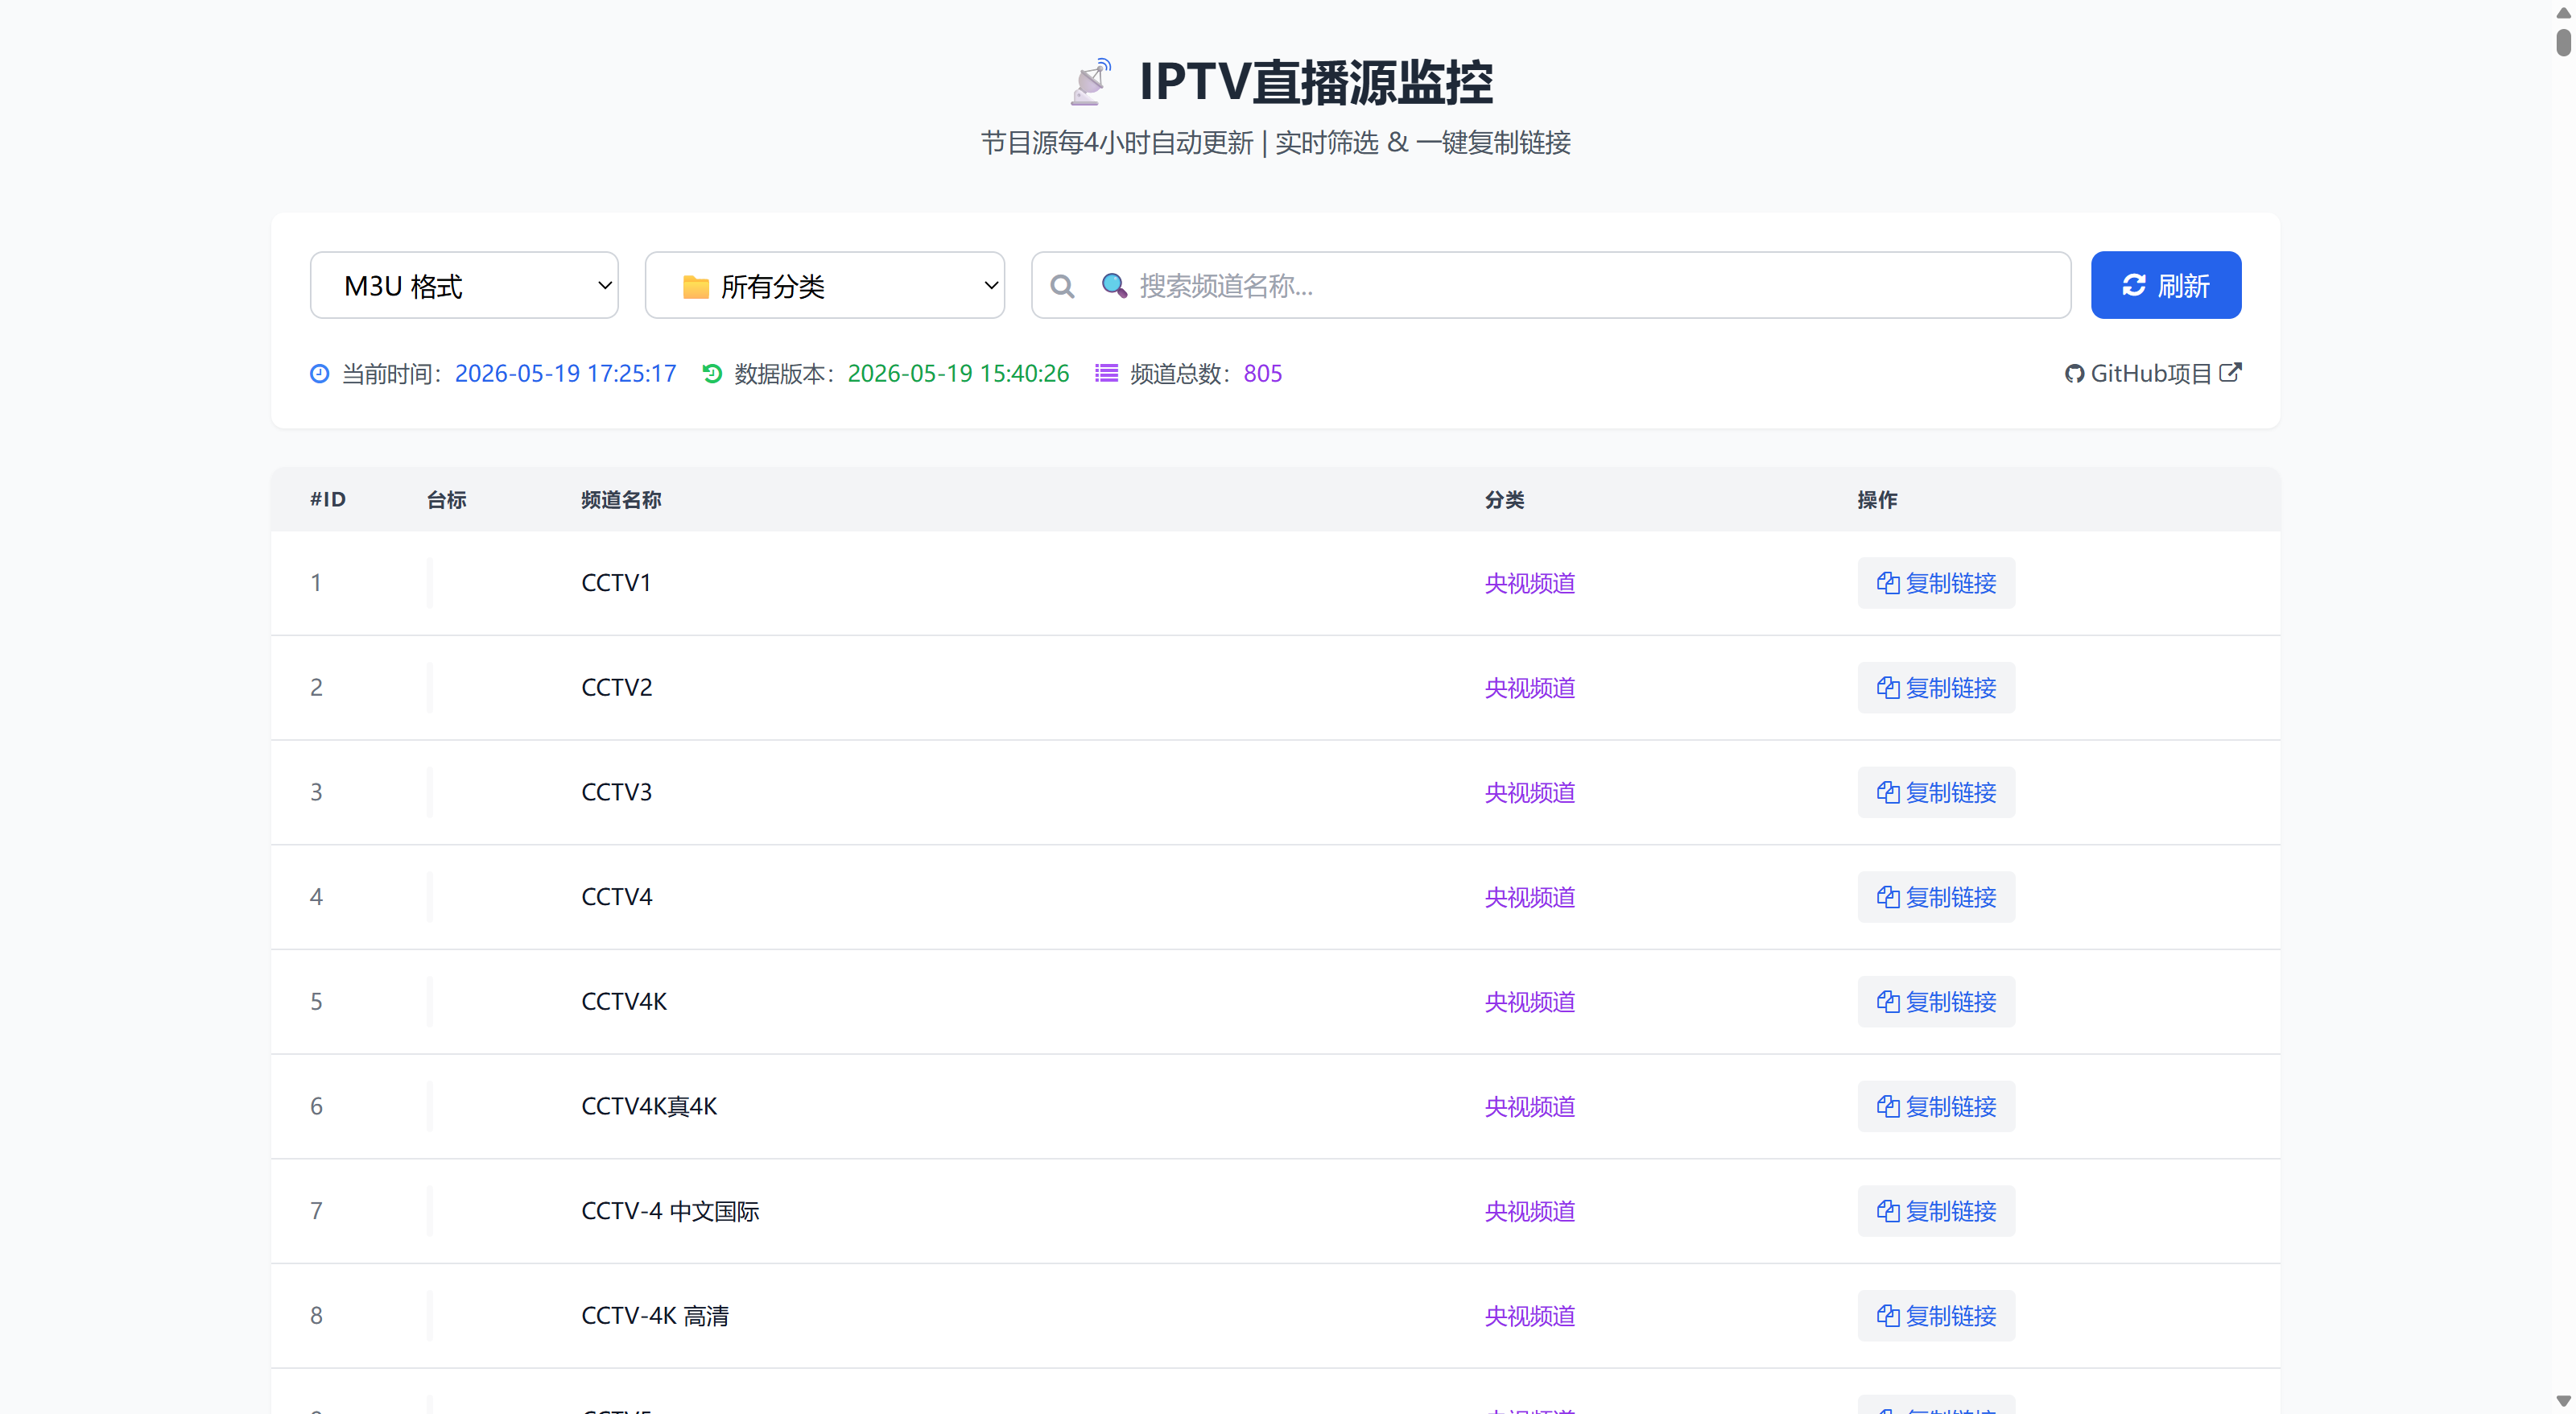Viewport: 2576px width, 1414px height.
Task: Click the vertical scrollbar thumb
Action: [x=2563, y=42]
